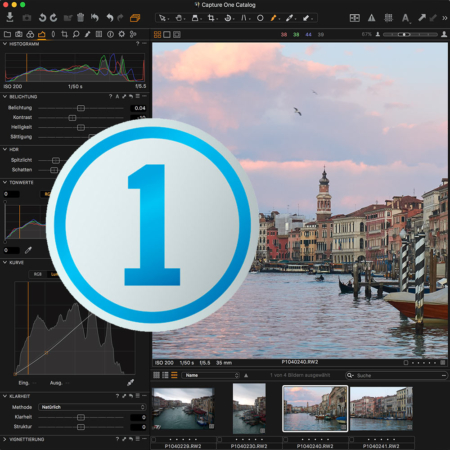Open the Color three-circles tool tab

(30, 34)
